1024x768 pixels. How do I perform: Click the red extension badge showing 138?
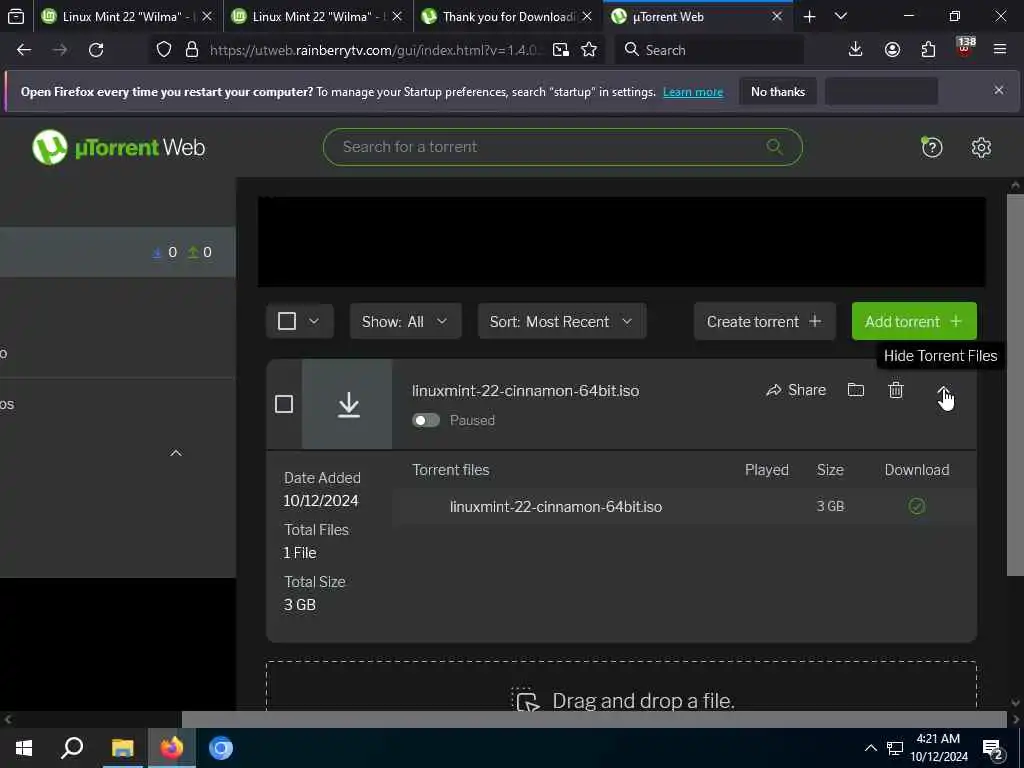pos(965,47)
